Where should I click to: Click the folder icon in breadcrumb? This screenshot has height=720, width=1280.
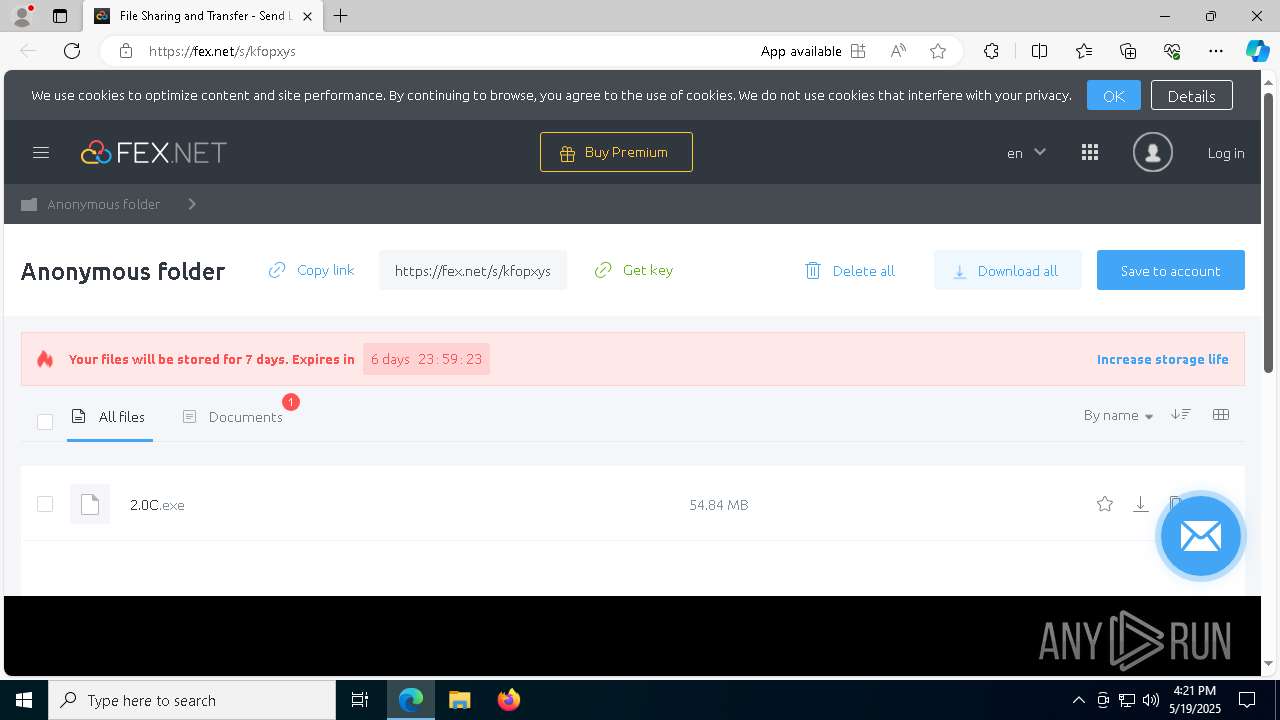tap(29, 204)
